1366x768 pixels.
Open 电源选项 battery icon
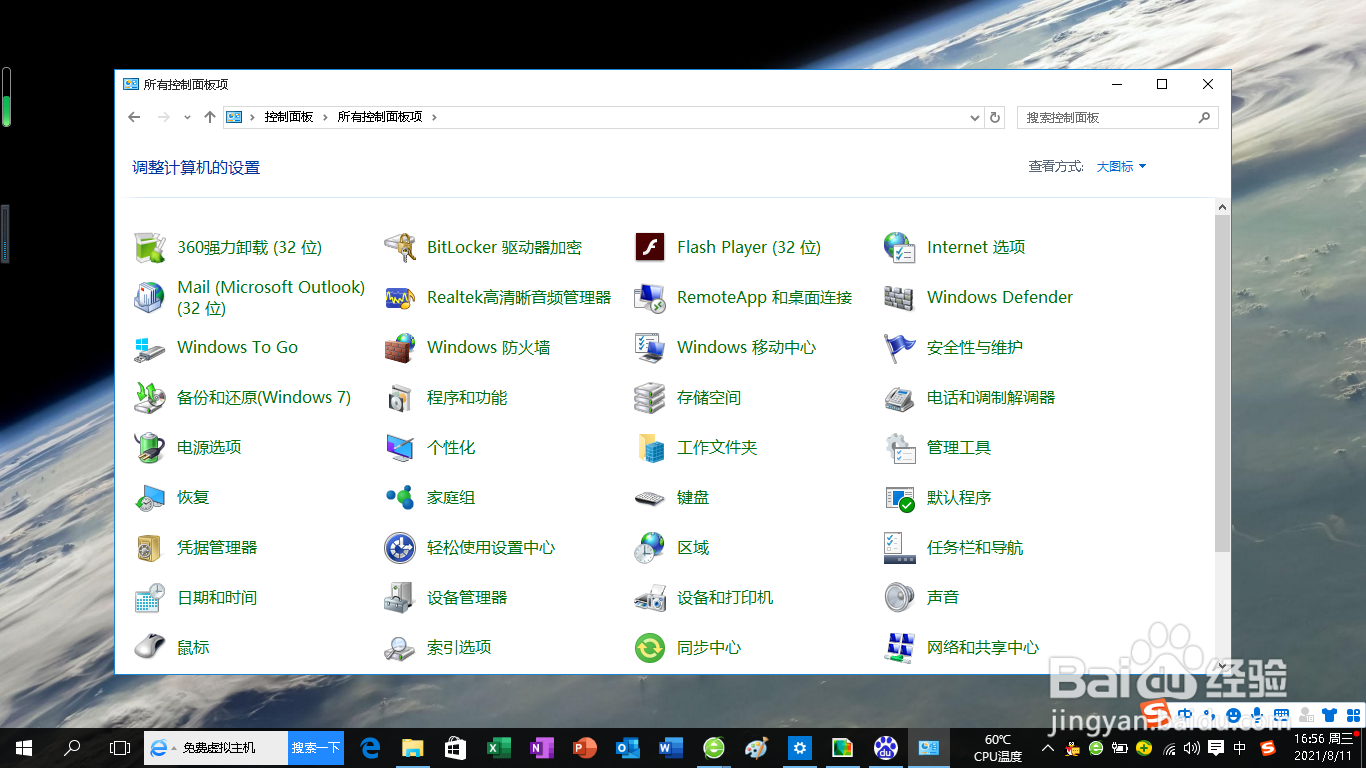(150, 447)
